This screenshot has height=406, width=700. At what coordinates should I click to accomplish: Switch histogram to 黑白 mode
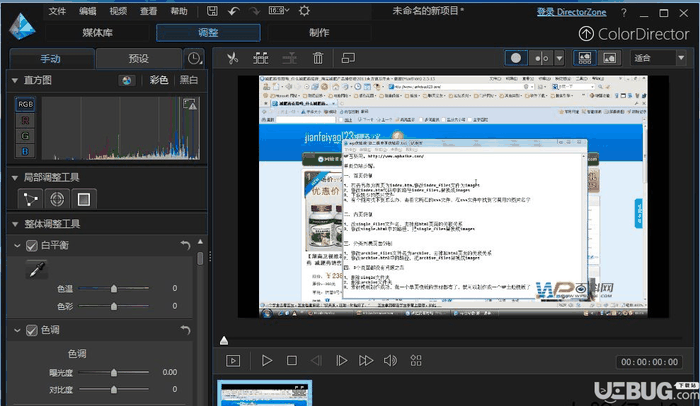point(188,80)
